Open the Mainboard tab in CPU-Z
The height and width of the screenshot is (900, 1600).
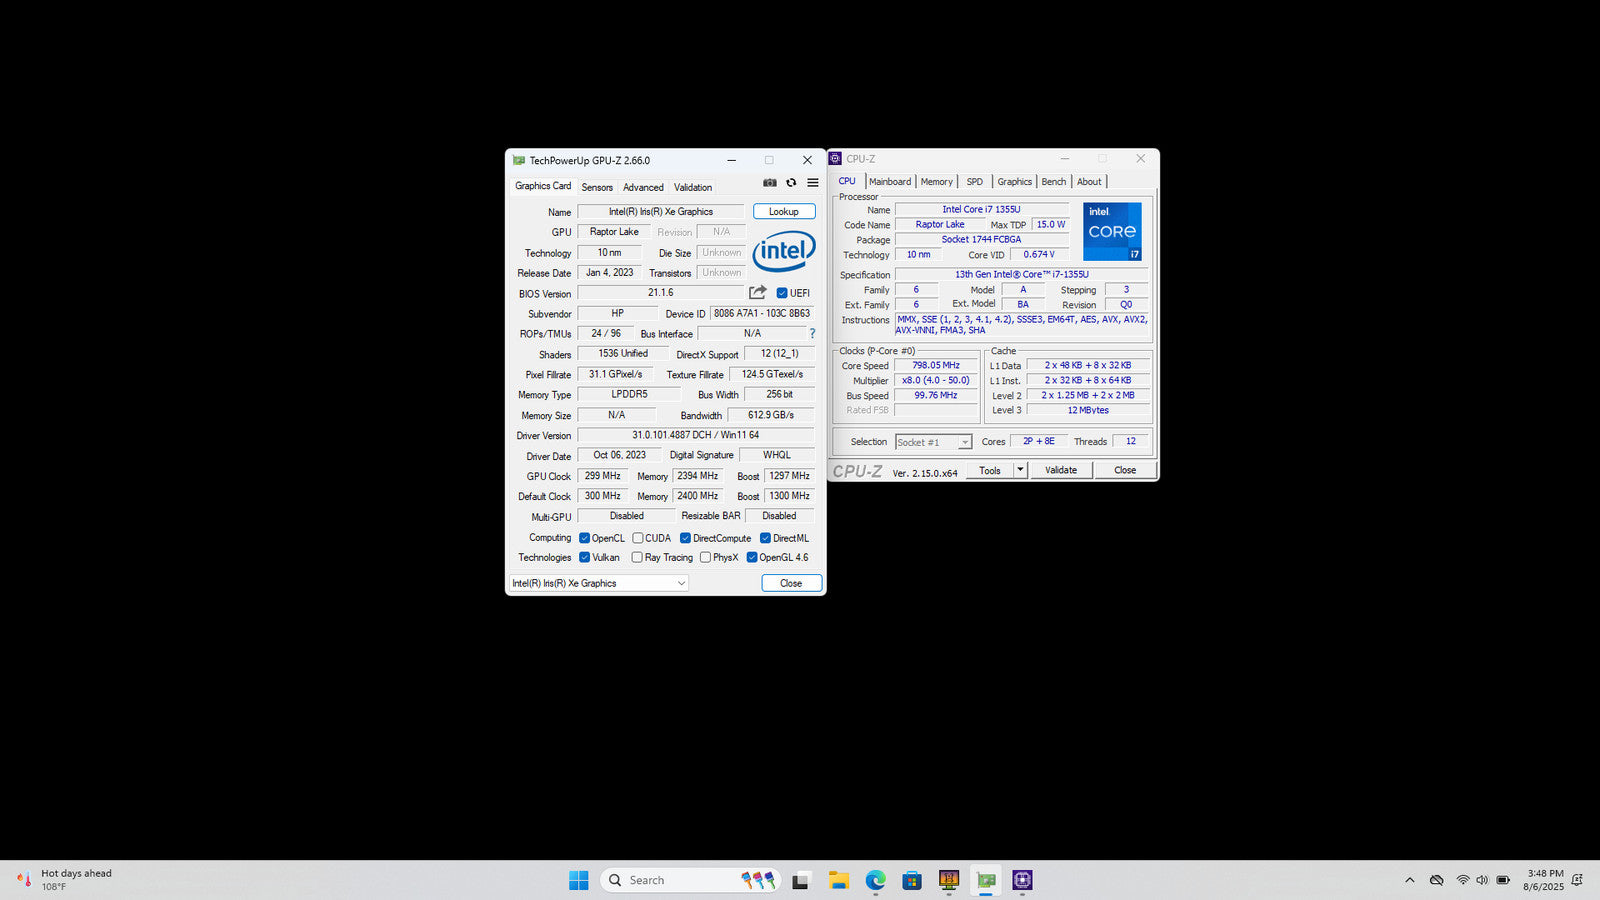pos(889,182)
